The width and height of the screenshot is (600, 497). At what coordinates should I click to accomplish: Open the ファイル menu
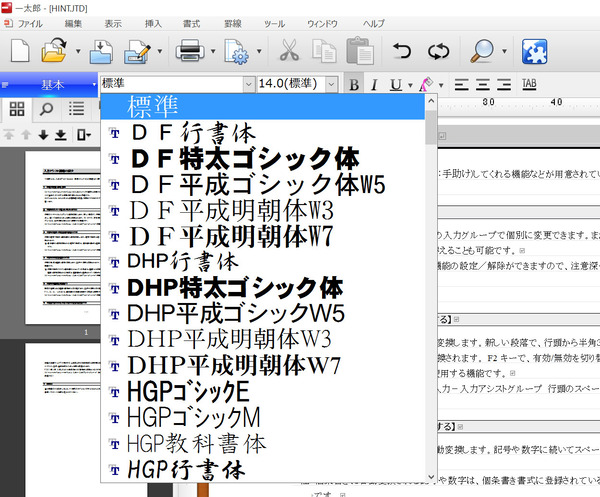(x=30, y=24)
